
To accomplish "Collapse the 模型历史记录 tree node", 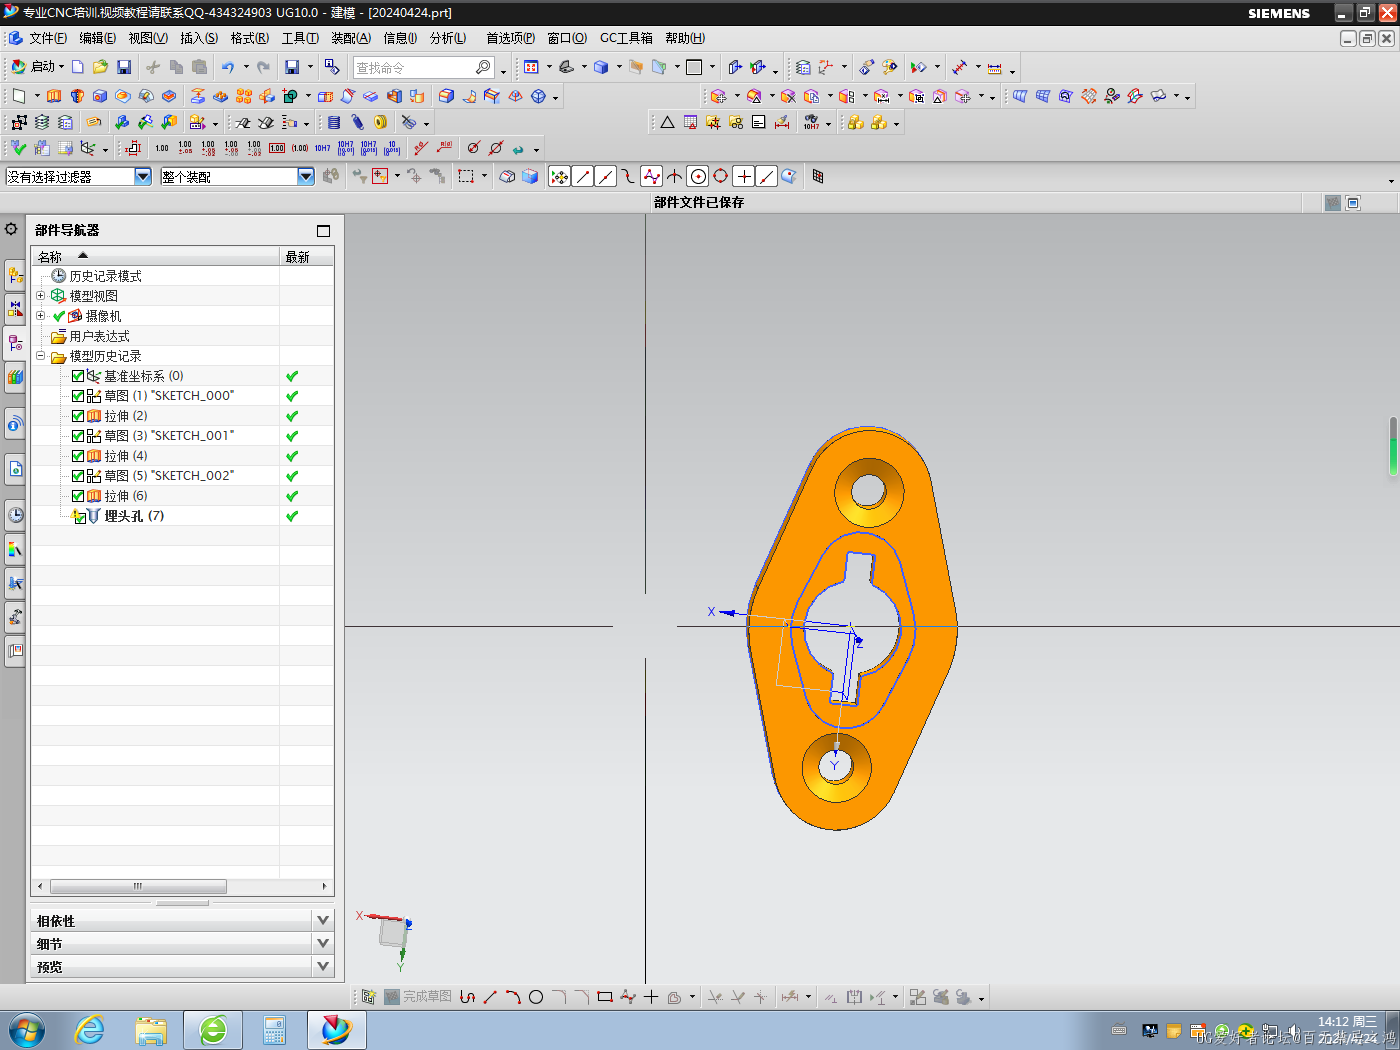I will click(41, 356).
